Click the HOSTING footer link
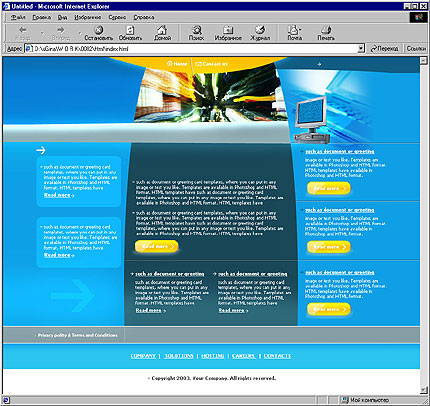The width and height of the screenshot is (430, 406). 213,356
